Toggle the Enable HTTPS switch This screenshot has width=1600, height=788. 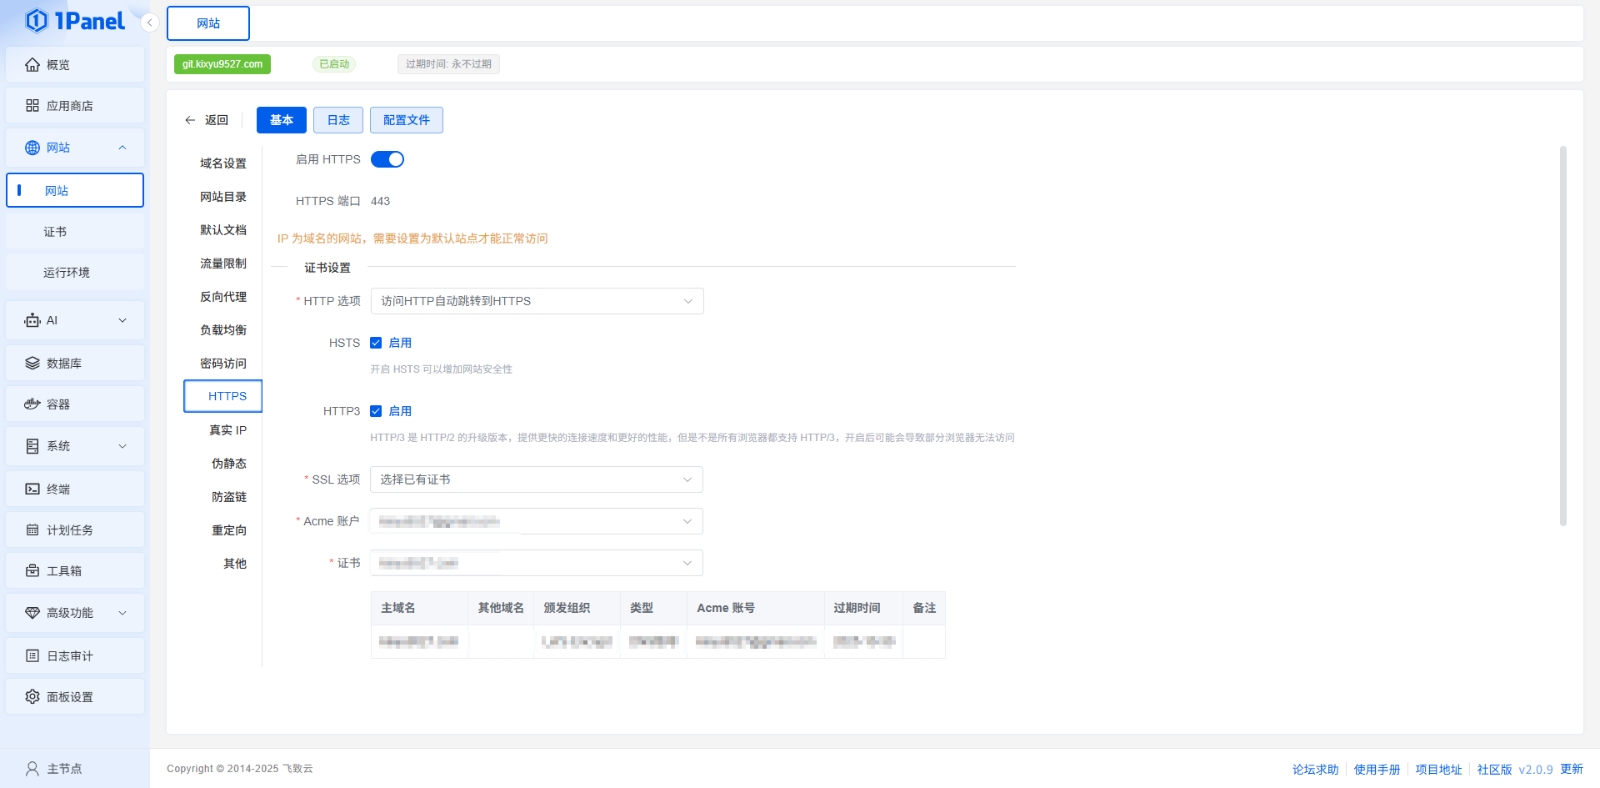[387, 160]
